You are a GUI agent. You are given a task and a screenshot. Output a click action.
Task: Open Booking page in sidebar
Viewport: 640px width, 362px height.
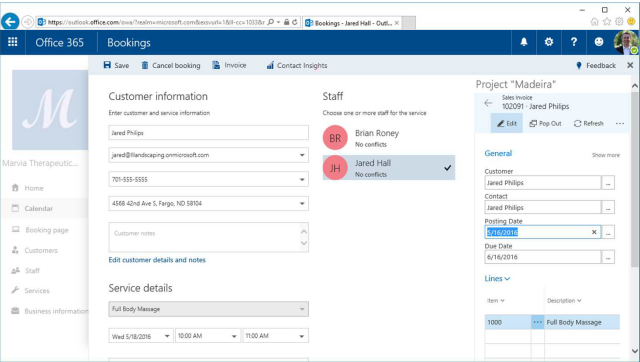pos(40,230)
